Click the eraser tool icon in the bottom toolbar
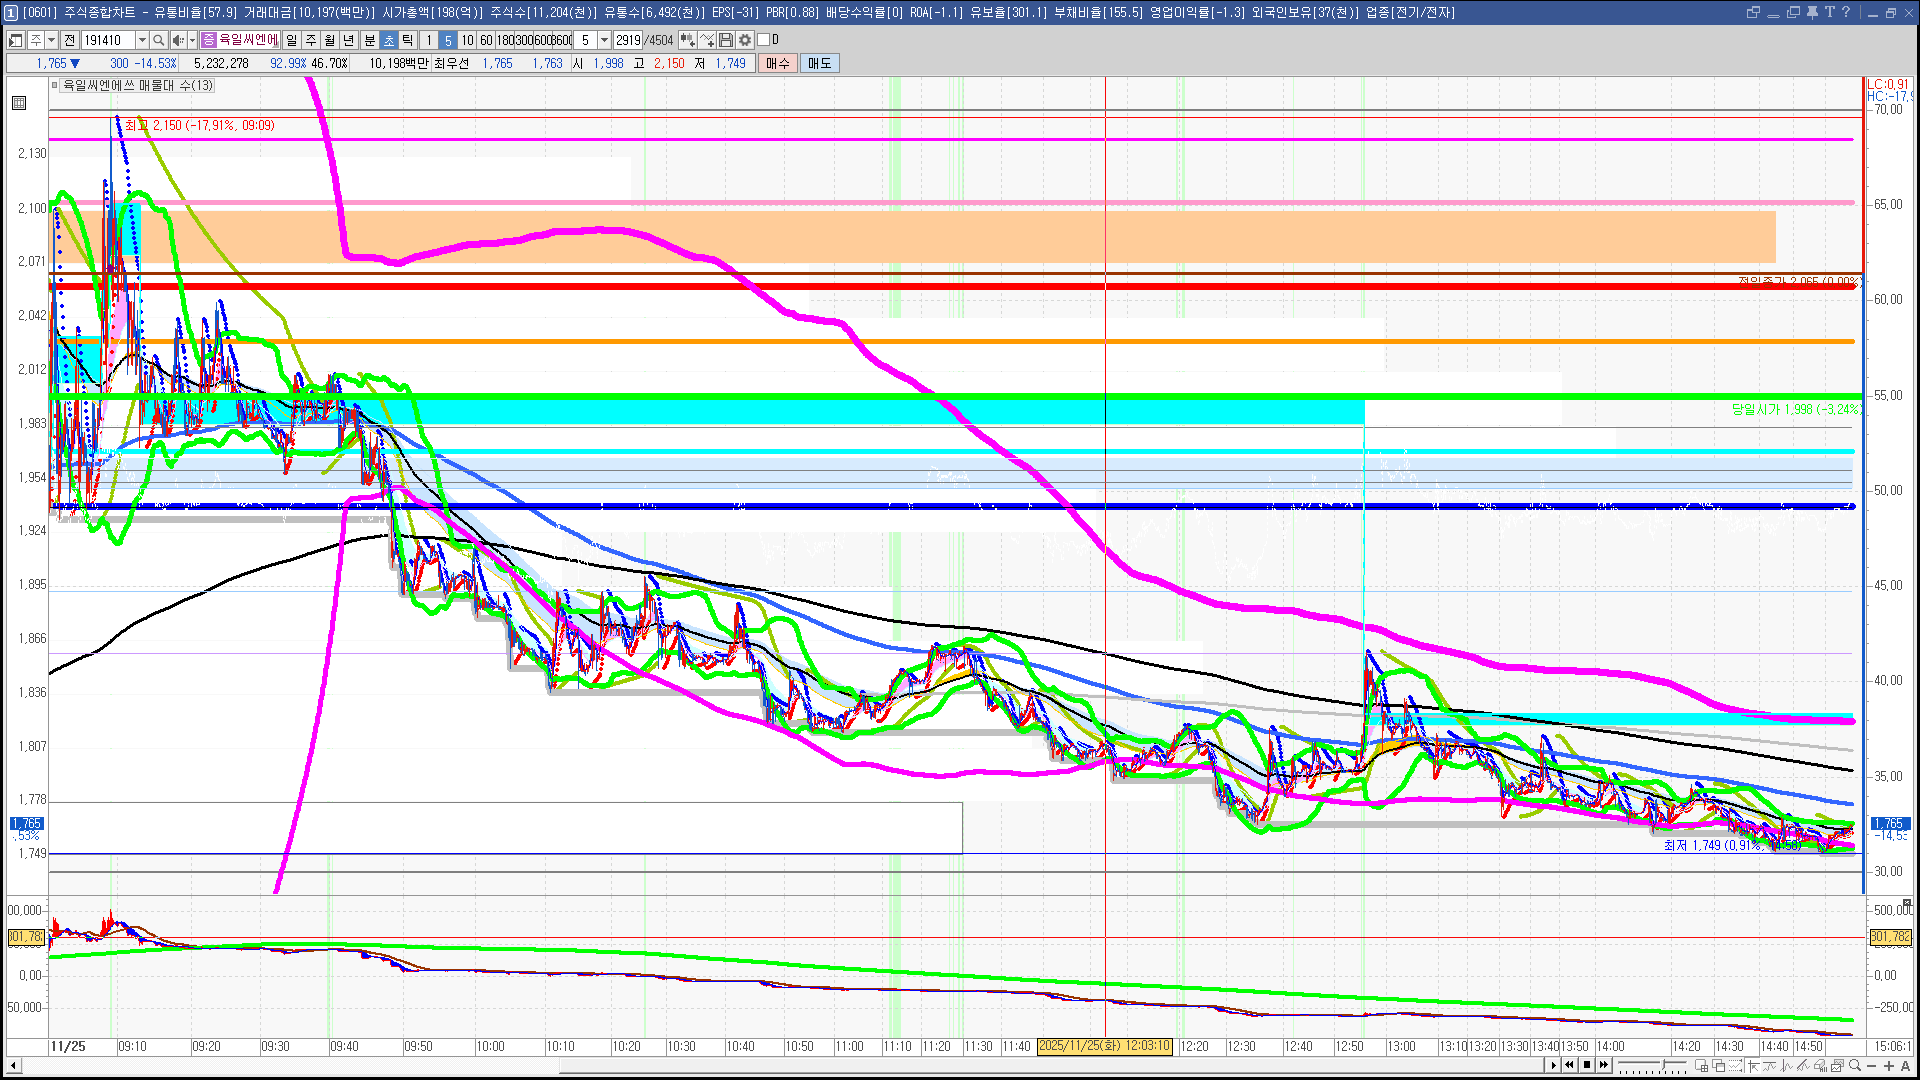Image resolution: width=1920 pixels, height=1080 pixels. 1820,1066
